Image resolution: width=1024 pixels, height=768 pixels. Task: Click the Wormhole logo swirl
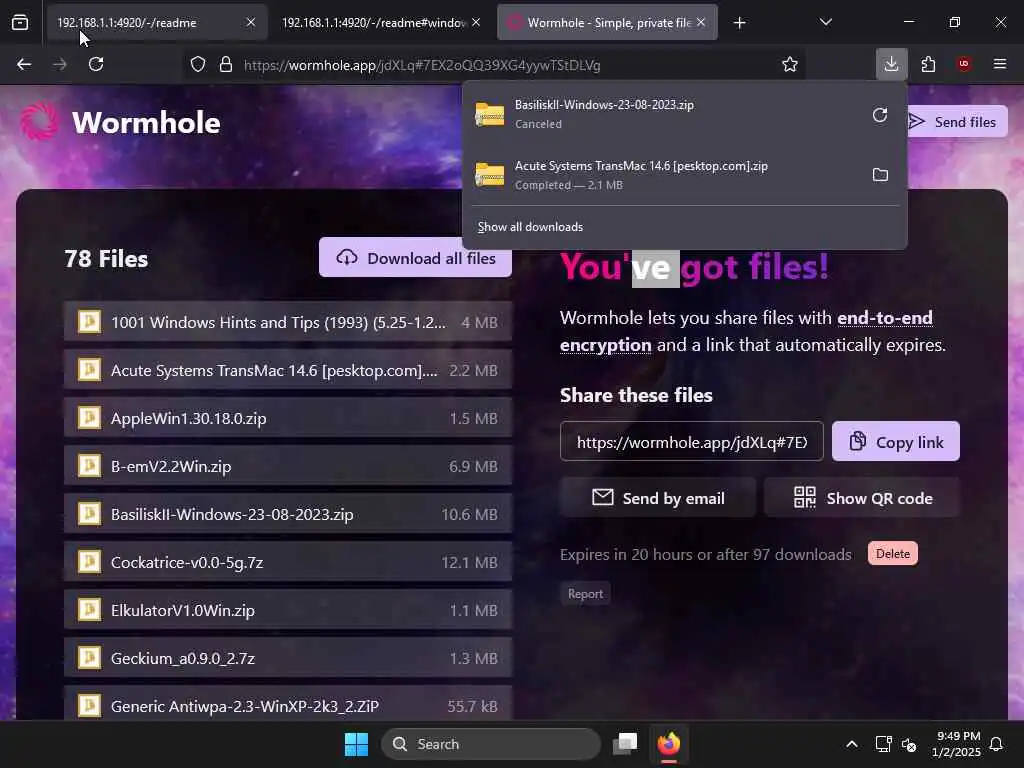pos(39,121)
